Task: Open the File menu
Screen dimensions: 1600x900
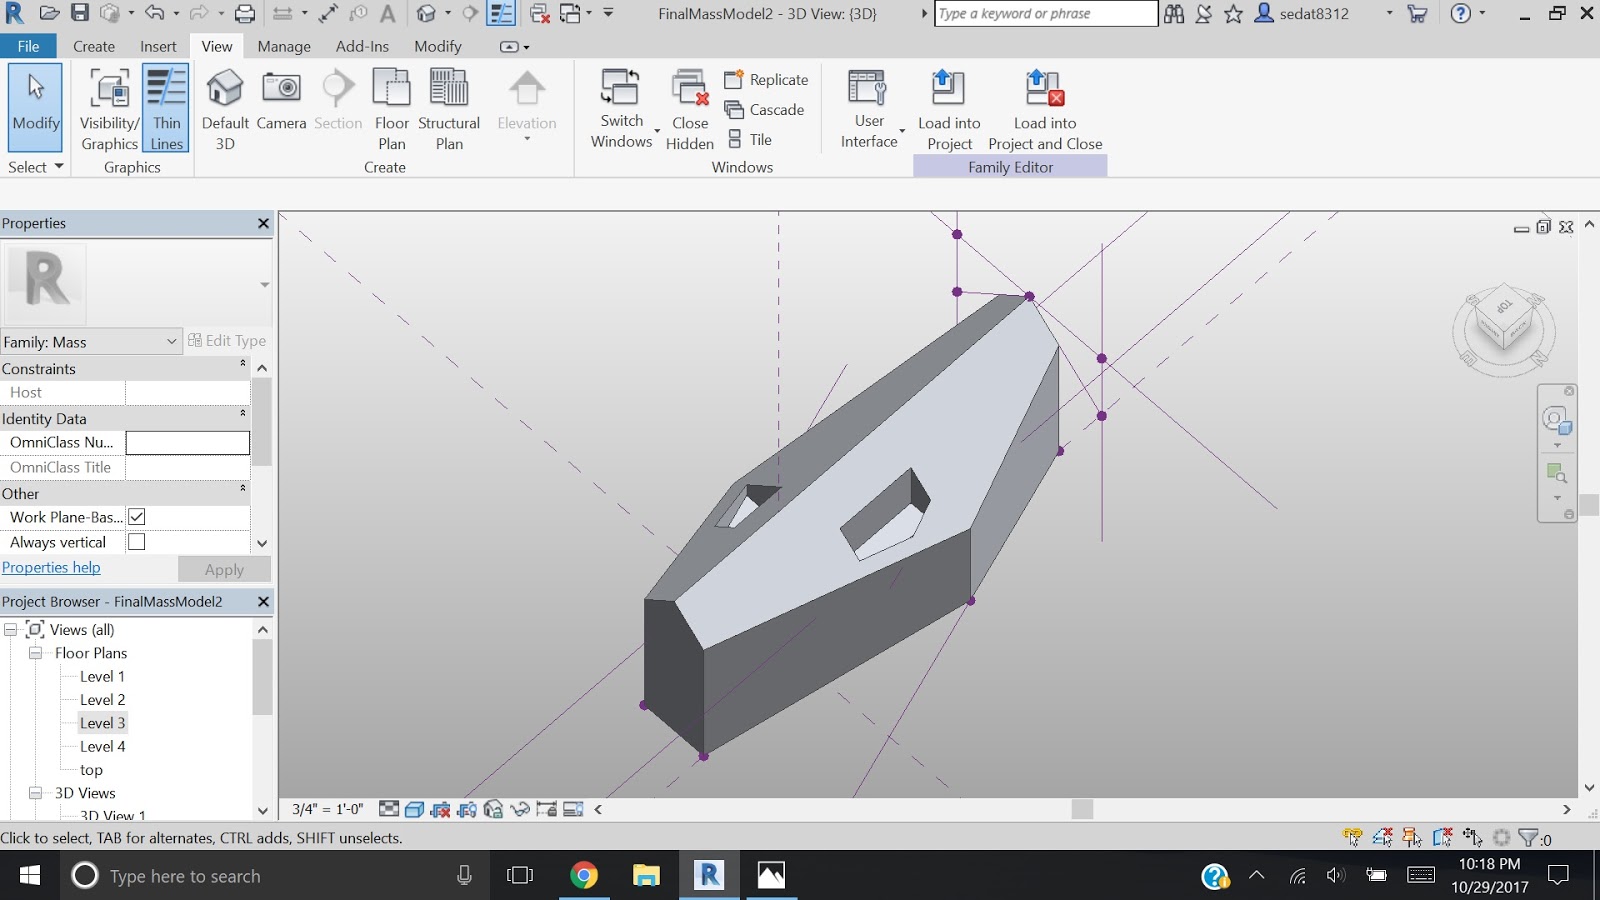Action: pos(28,46)
